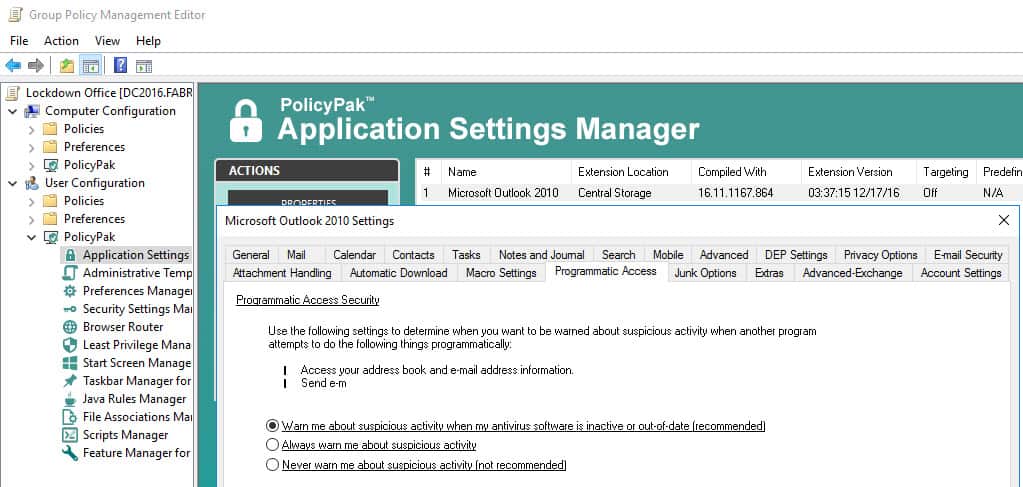
Task: Select 'Always warn me about suspicious activity'
Action: pos(273,445)
